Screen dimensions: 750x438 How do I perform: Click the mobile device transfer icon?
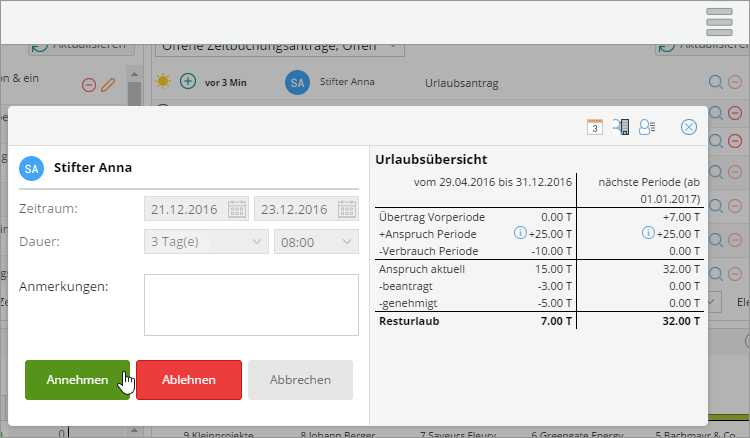tap(621, 127)
